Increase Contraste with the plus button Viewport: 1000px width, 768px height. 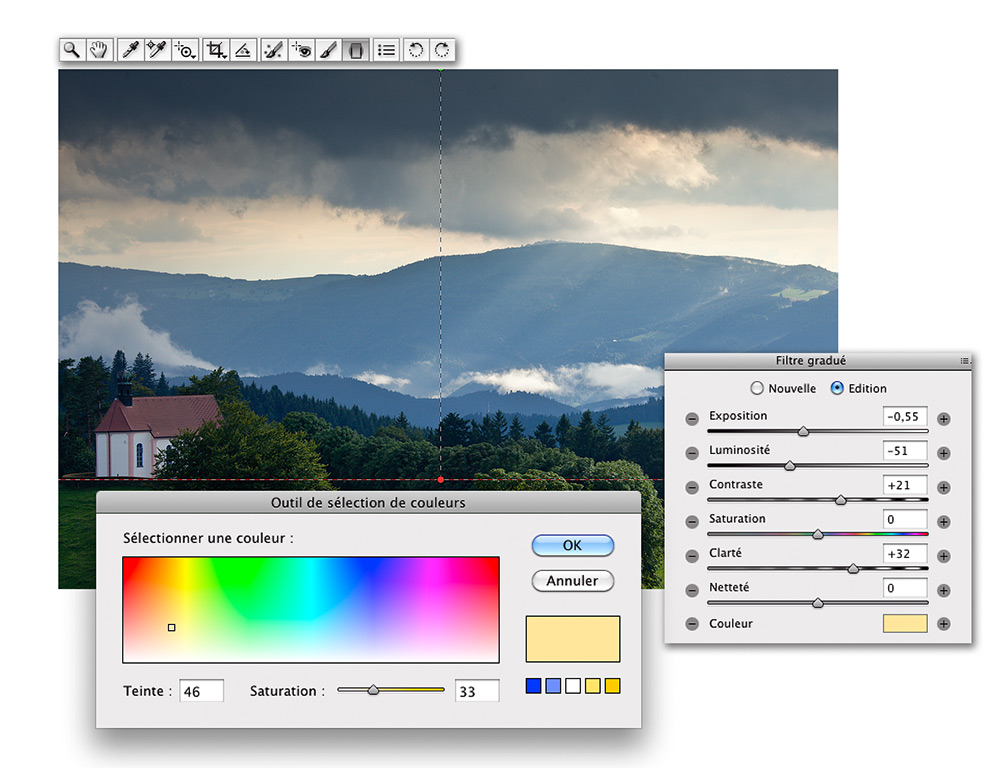click(944, 488)
